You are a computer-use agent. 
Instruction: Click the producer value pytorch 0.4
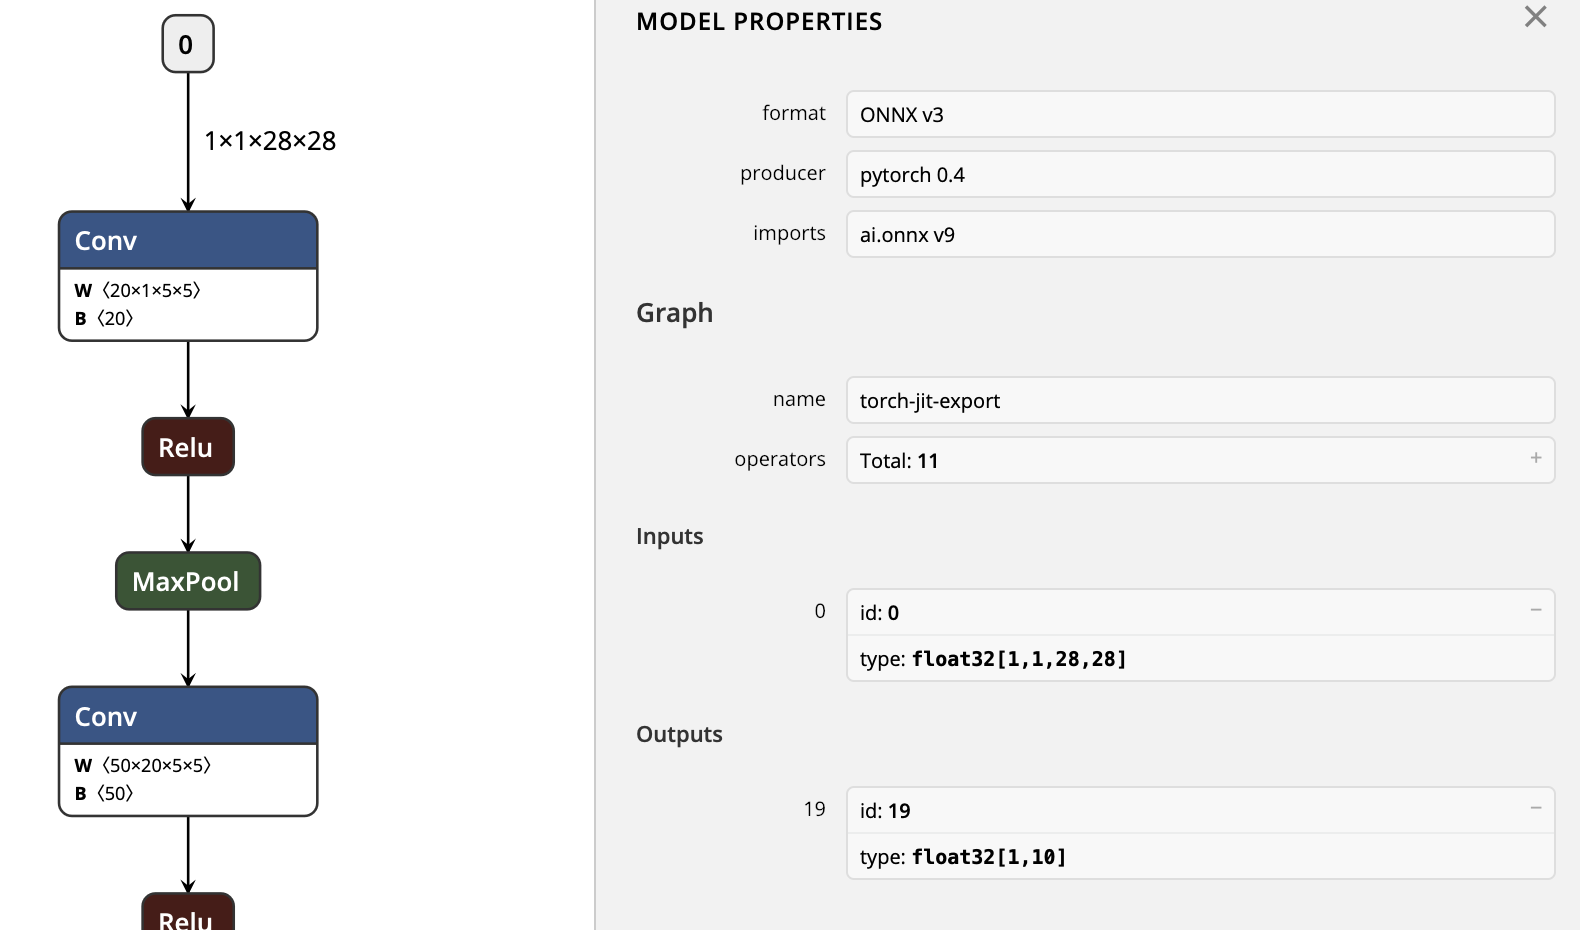click(x=1199, y=174)
